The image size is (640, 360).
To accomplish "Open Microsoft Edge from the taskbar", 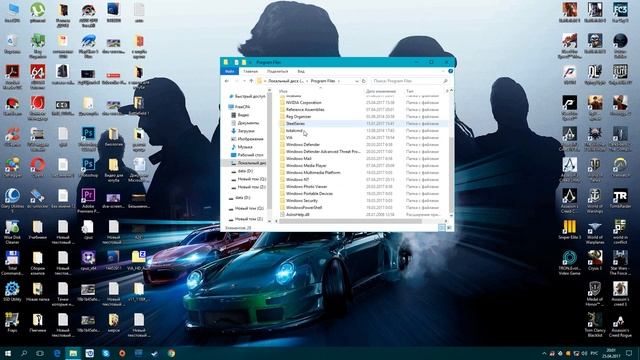I will [57, 353].
